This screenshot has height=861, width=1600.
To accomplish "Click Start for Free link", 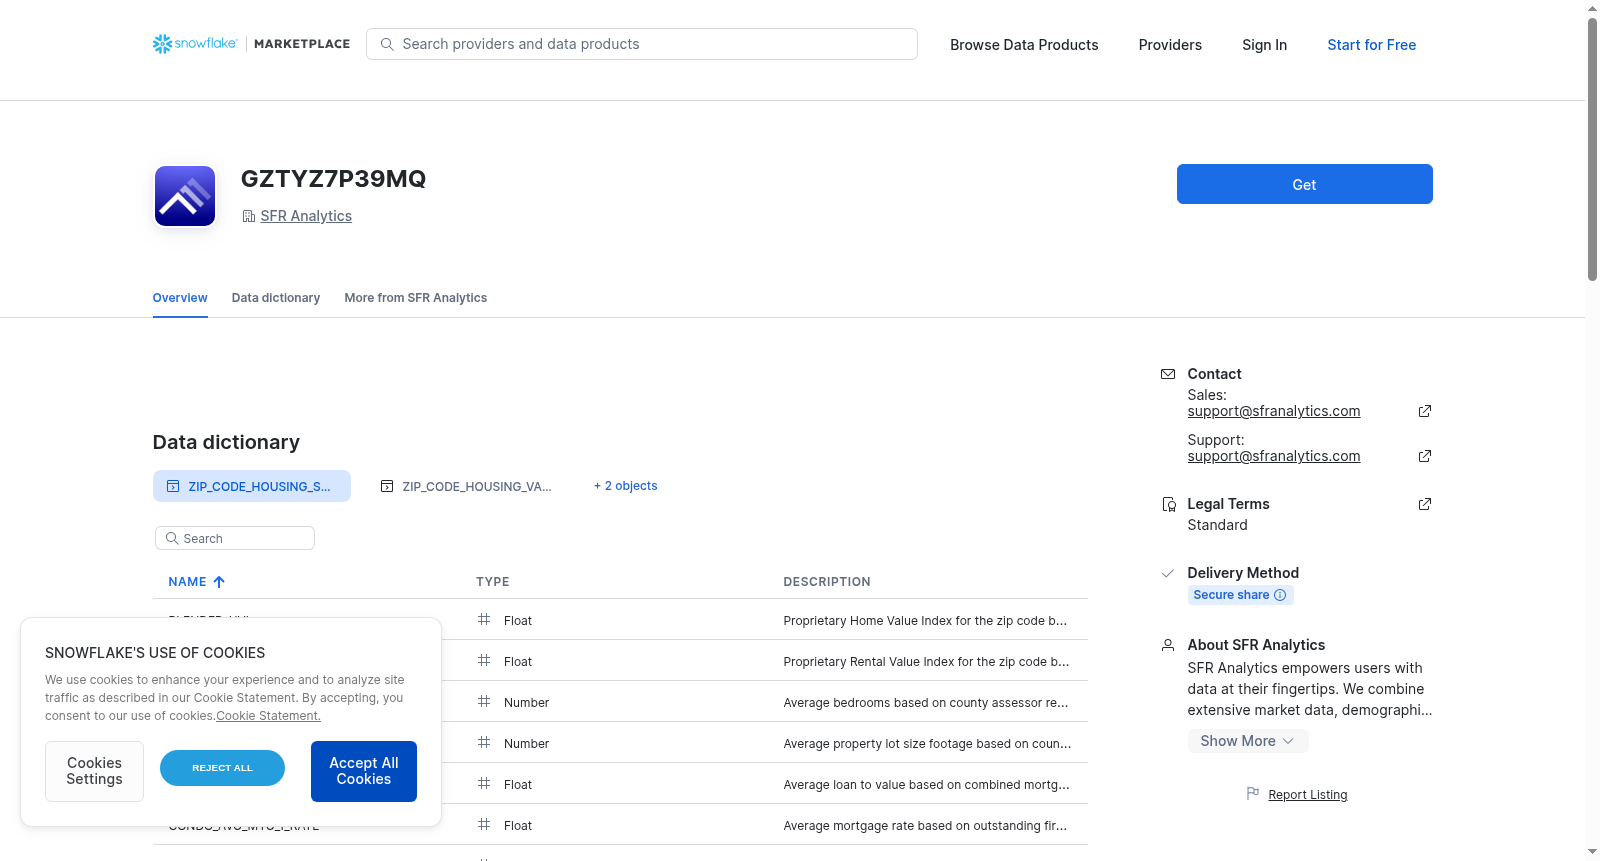I will click(x=1372, y=45).
